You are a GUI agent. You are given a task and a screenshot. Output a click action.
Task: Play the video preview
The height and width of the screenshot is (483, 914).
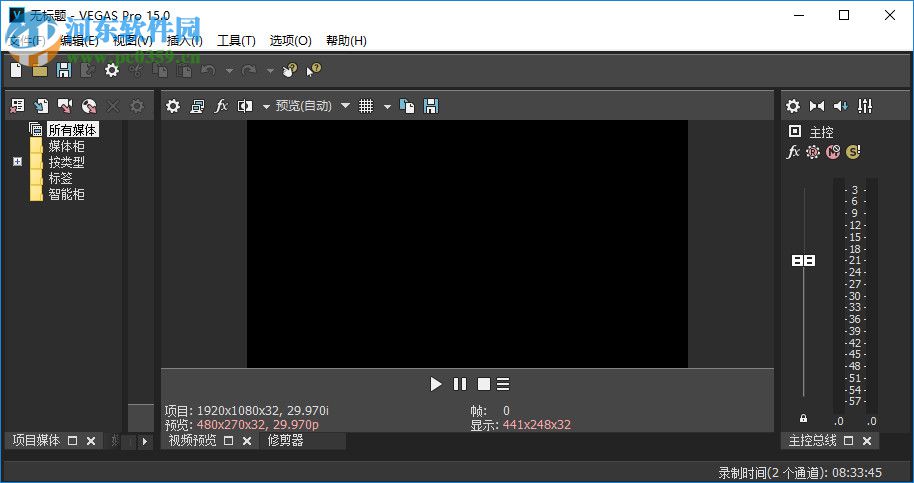[435, 384]
